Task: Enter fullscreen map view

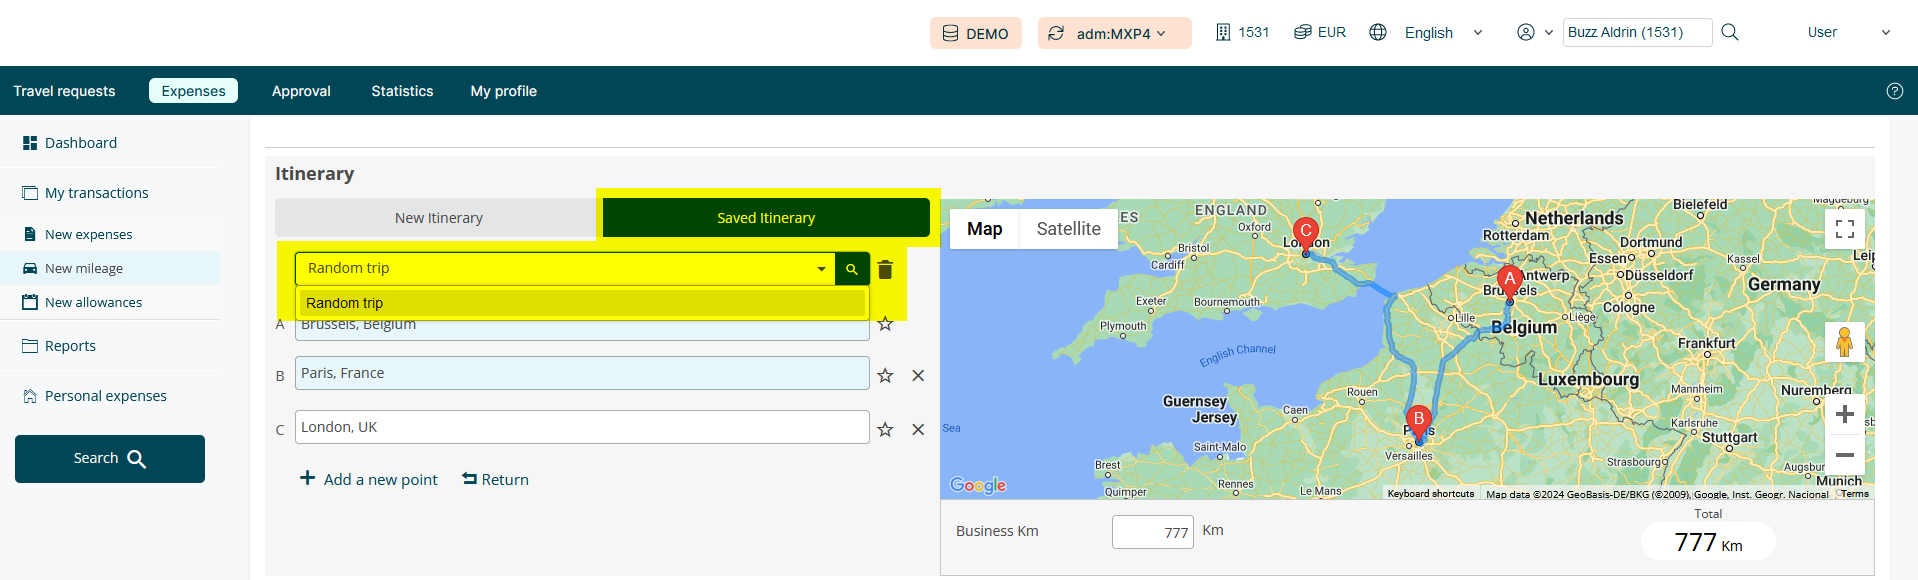Action: click(x=1845, y=229)
